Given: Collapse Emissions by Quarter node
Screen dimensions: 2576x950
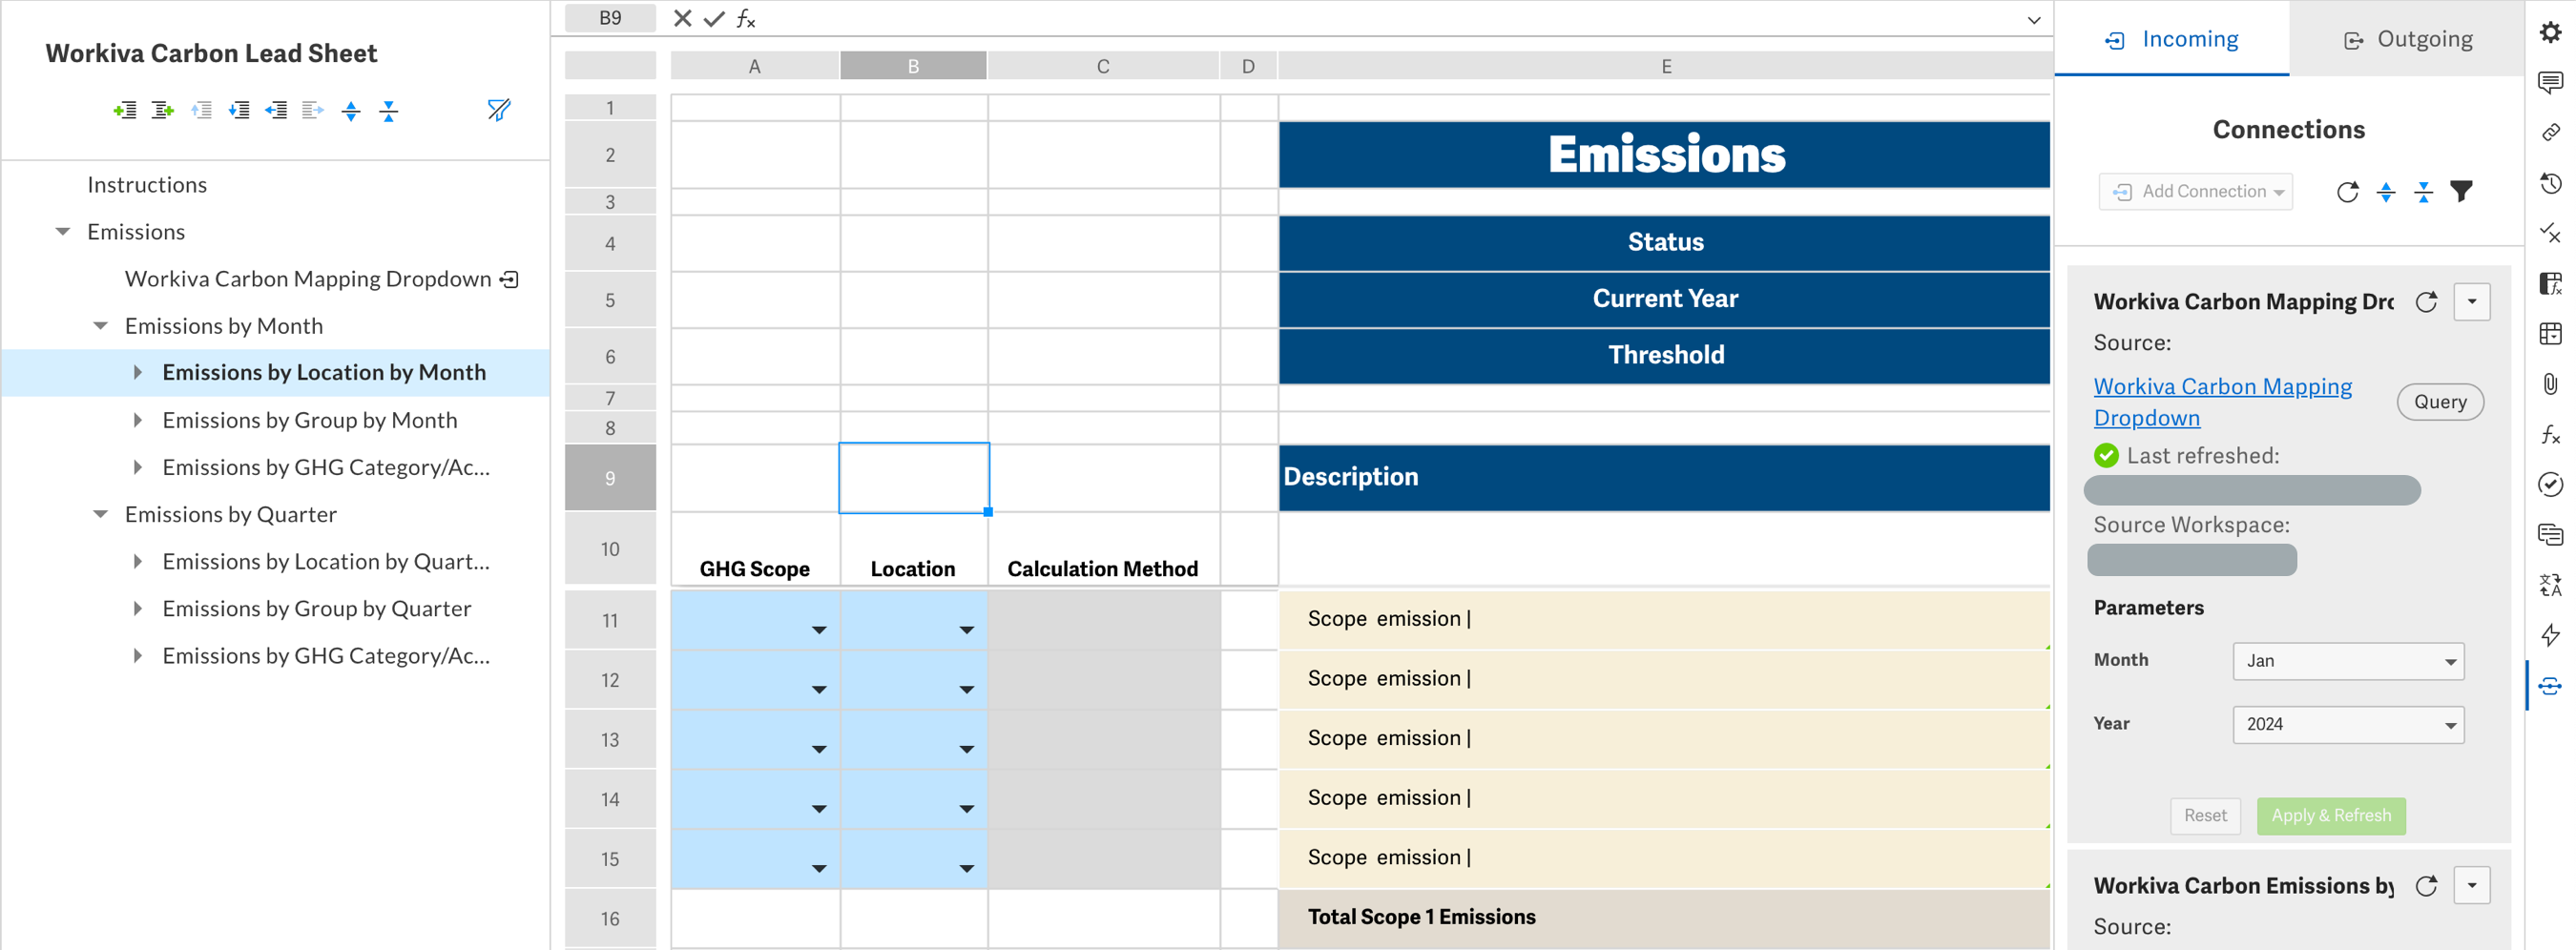Looking at the screenshot, I should pyautogui.click(x=100, y=515).
